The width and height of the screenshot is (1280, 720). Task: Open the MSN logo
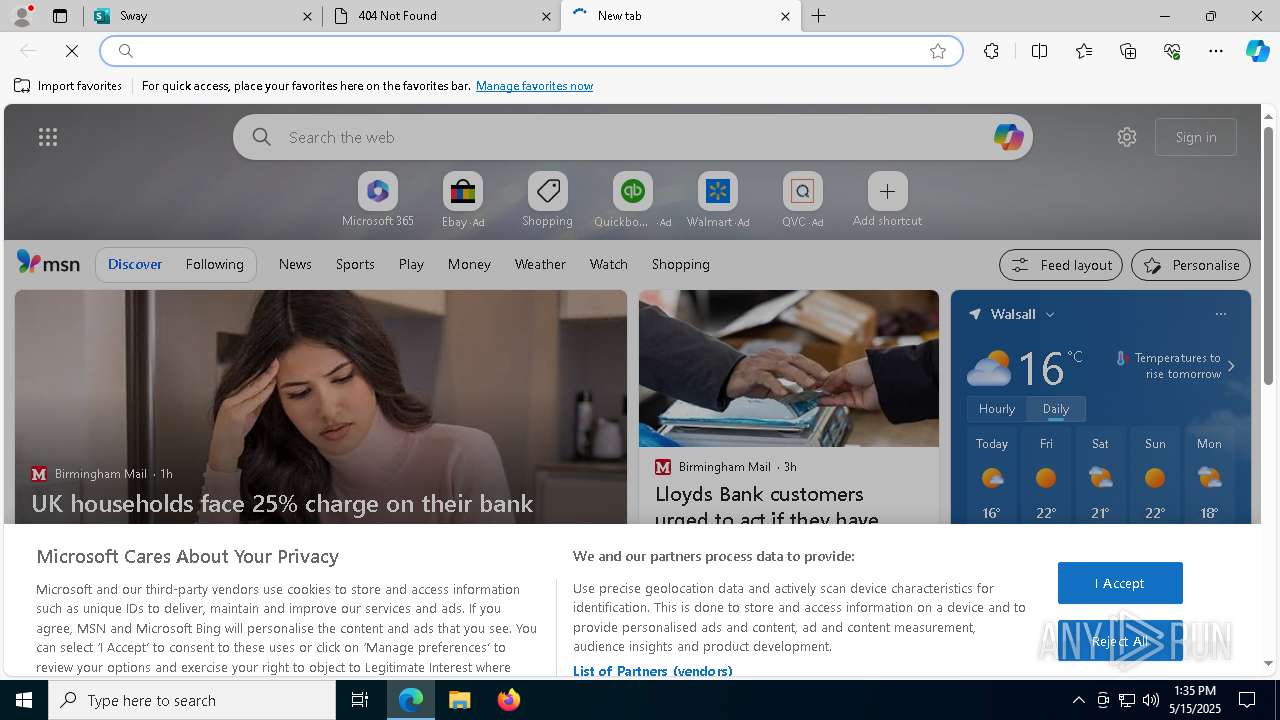[x=48, y=263]
